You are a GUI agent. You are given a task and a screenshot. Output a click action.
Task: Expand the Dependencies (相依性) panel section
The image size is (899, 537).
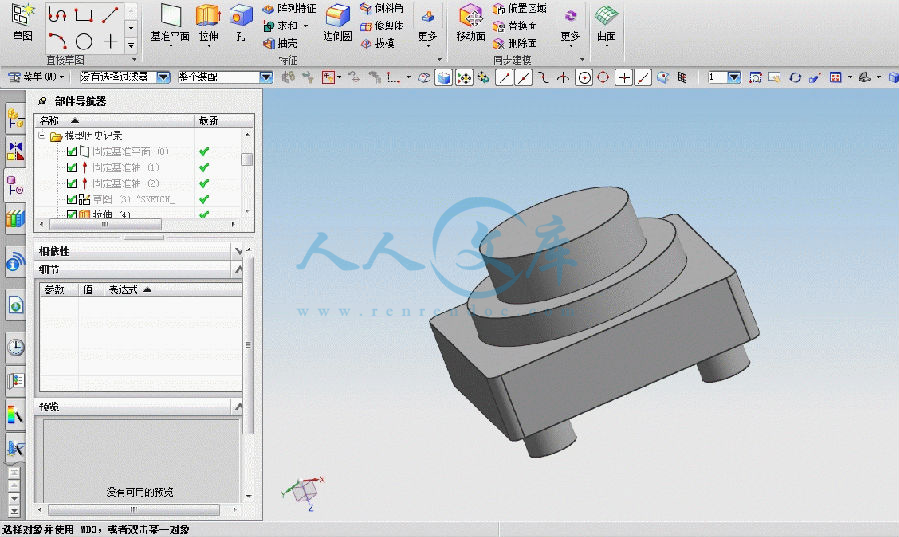click(x=239, y=251)
